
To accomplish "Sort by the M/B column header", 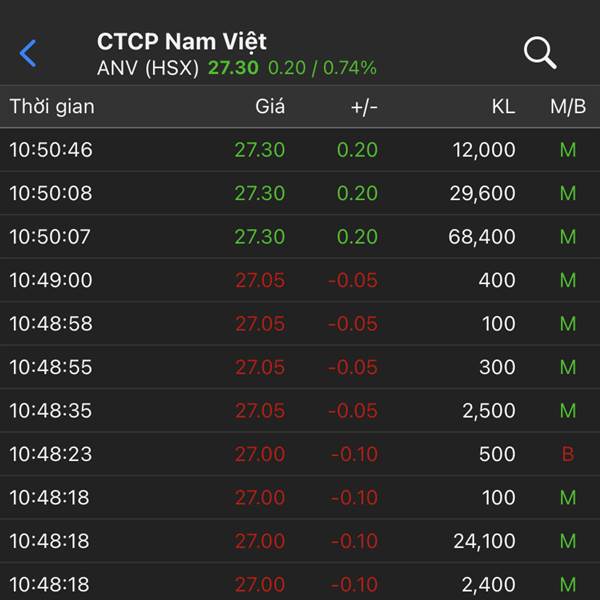I will [568, 106].
